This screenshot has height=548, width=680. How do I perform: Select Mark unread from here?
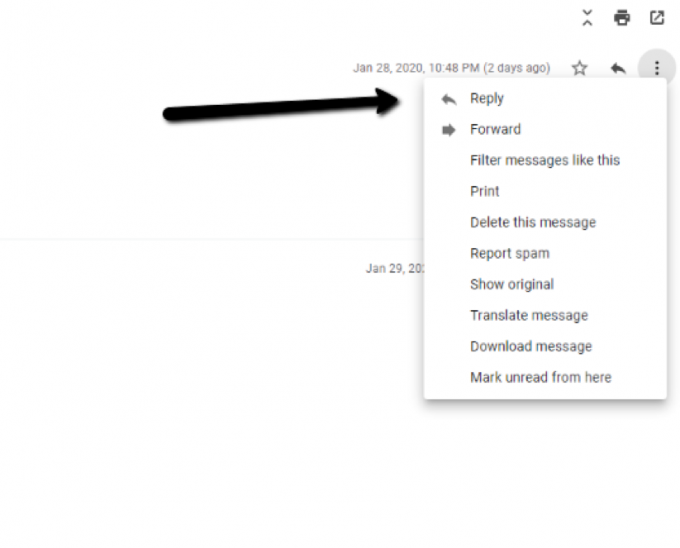[x=545, y=377]
